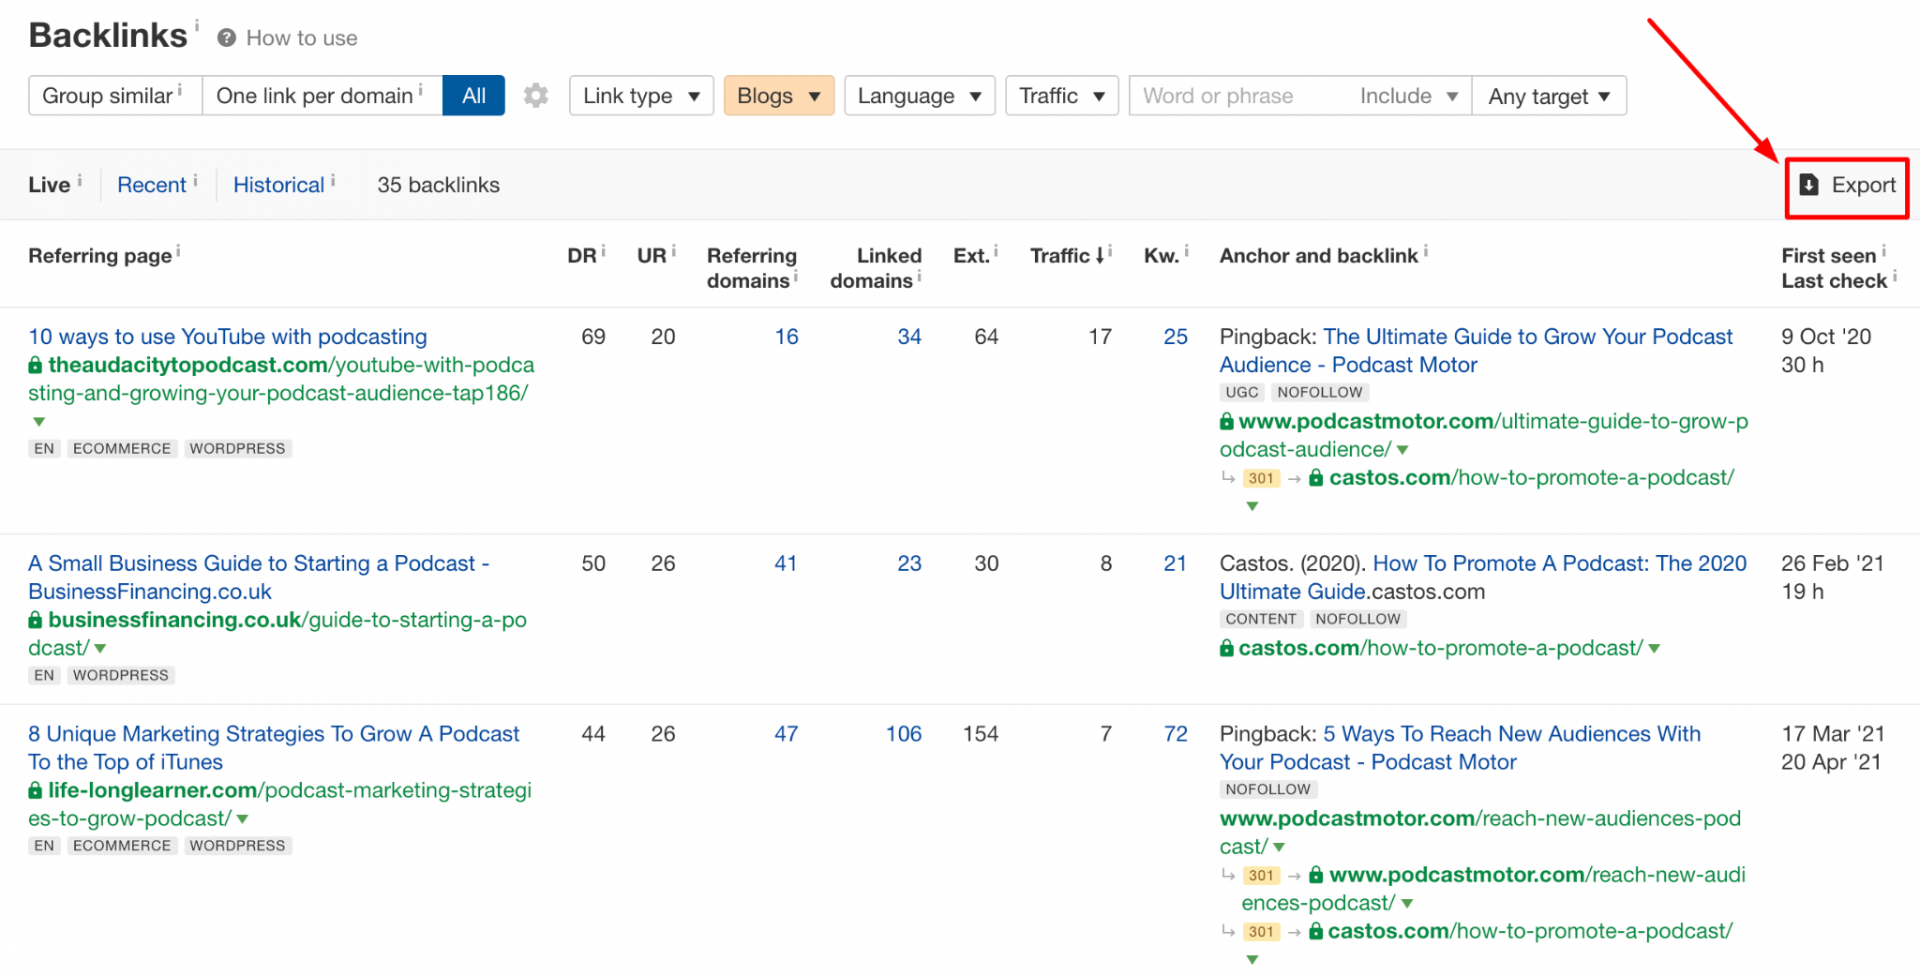
Task: Click the Export button
Action: pos(1847,186)
